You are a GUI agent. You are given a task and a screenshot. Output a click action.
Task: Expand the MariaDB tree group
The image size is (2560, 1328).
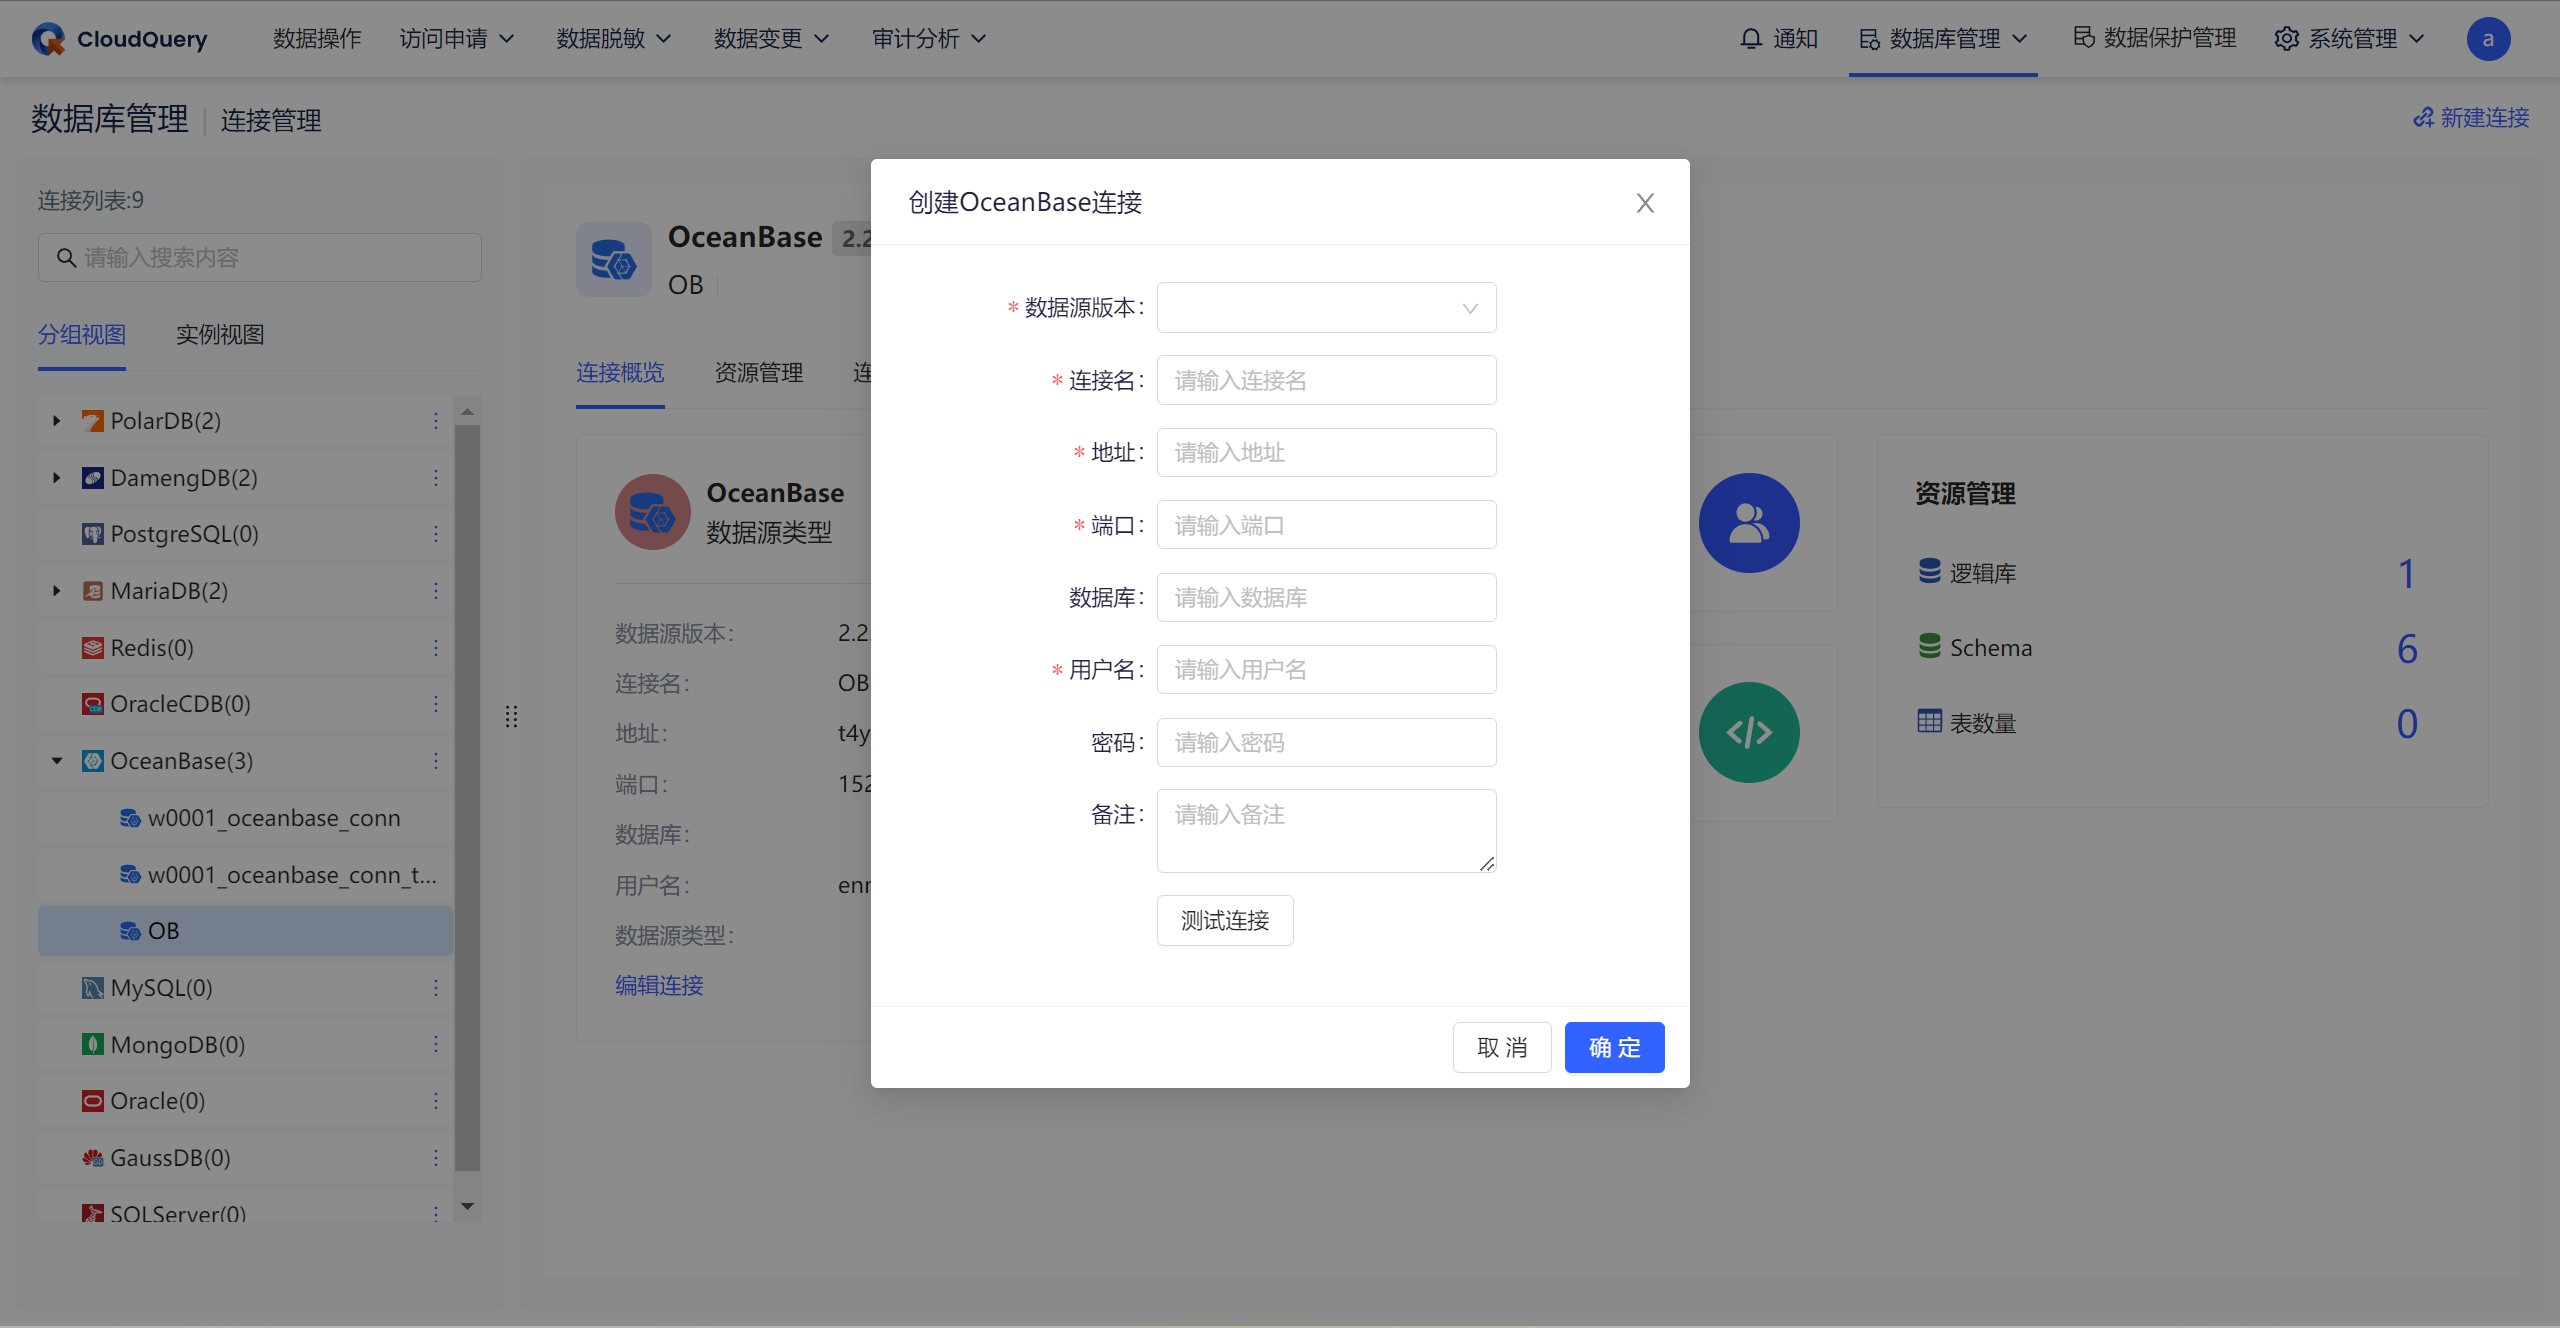pos(57,591)
